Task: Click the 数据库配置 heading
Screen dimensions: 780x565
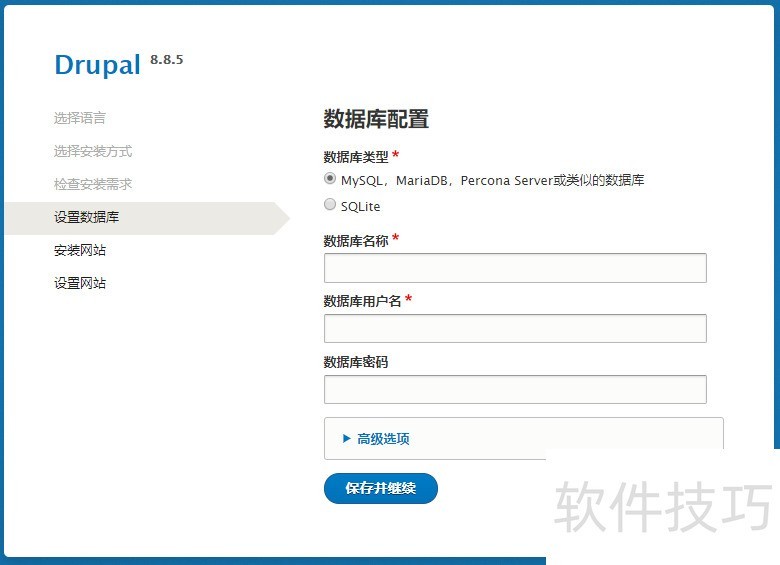Action: click(x=376, y=119)
